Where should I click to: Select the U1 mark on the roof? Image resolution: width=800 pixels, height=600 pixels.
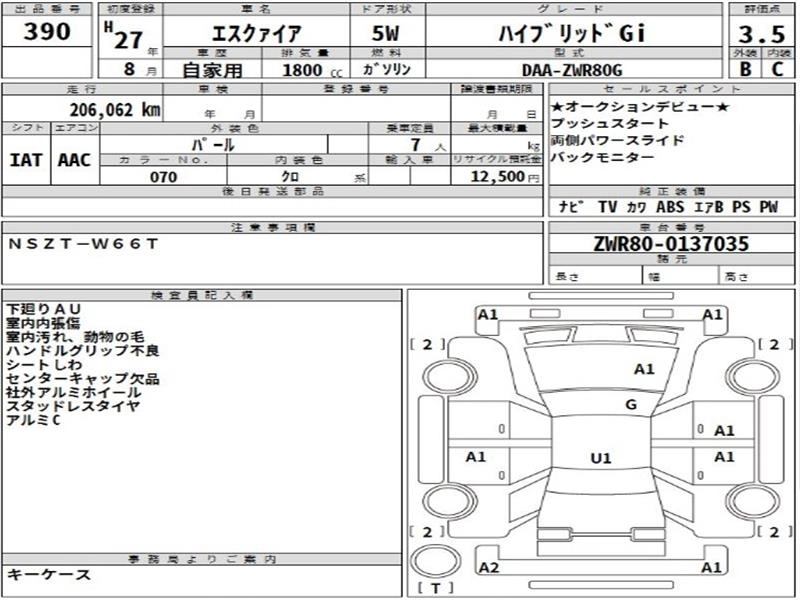[x=601, y=458]
